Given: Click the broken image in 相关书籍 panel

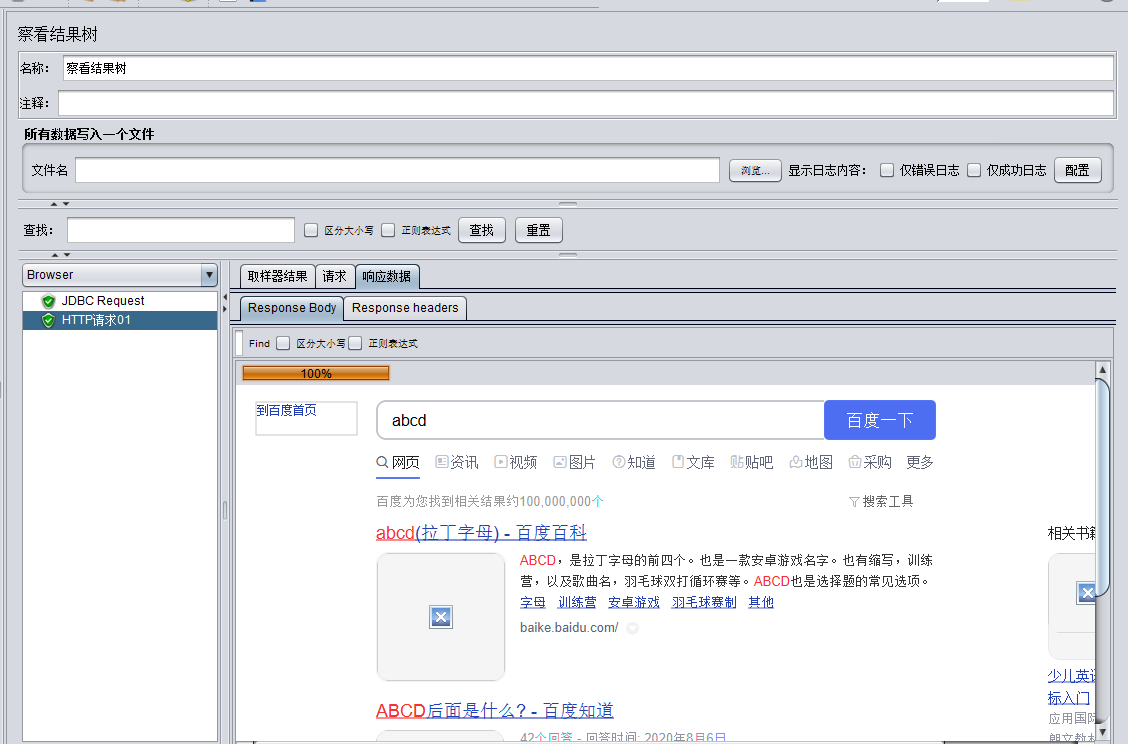Looking at the screenshot, I should (x=1086, y=593).
